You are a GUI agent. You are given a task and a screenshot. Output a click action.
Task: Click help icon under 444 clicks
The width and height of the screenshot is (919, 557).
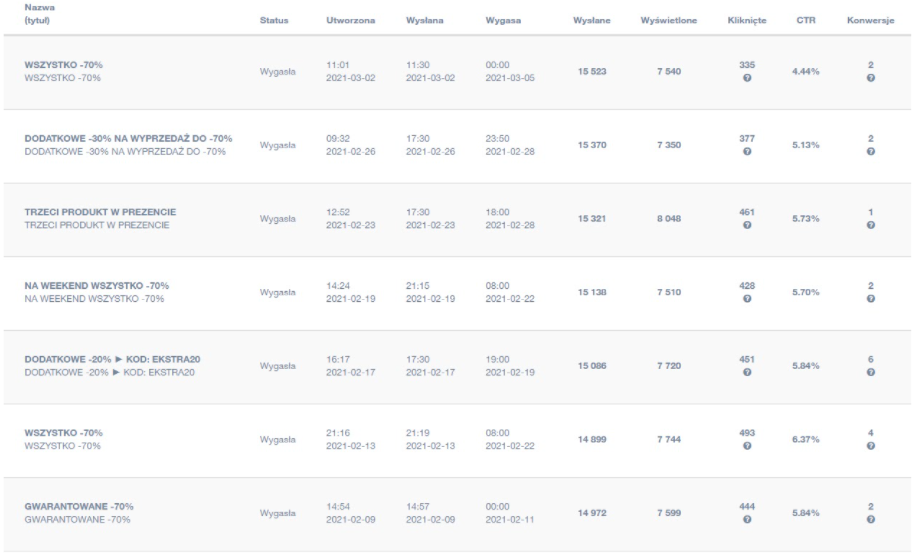pyautogui.click(x=747, y=519)
